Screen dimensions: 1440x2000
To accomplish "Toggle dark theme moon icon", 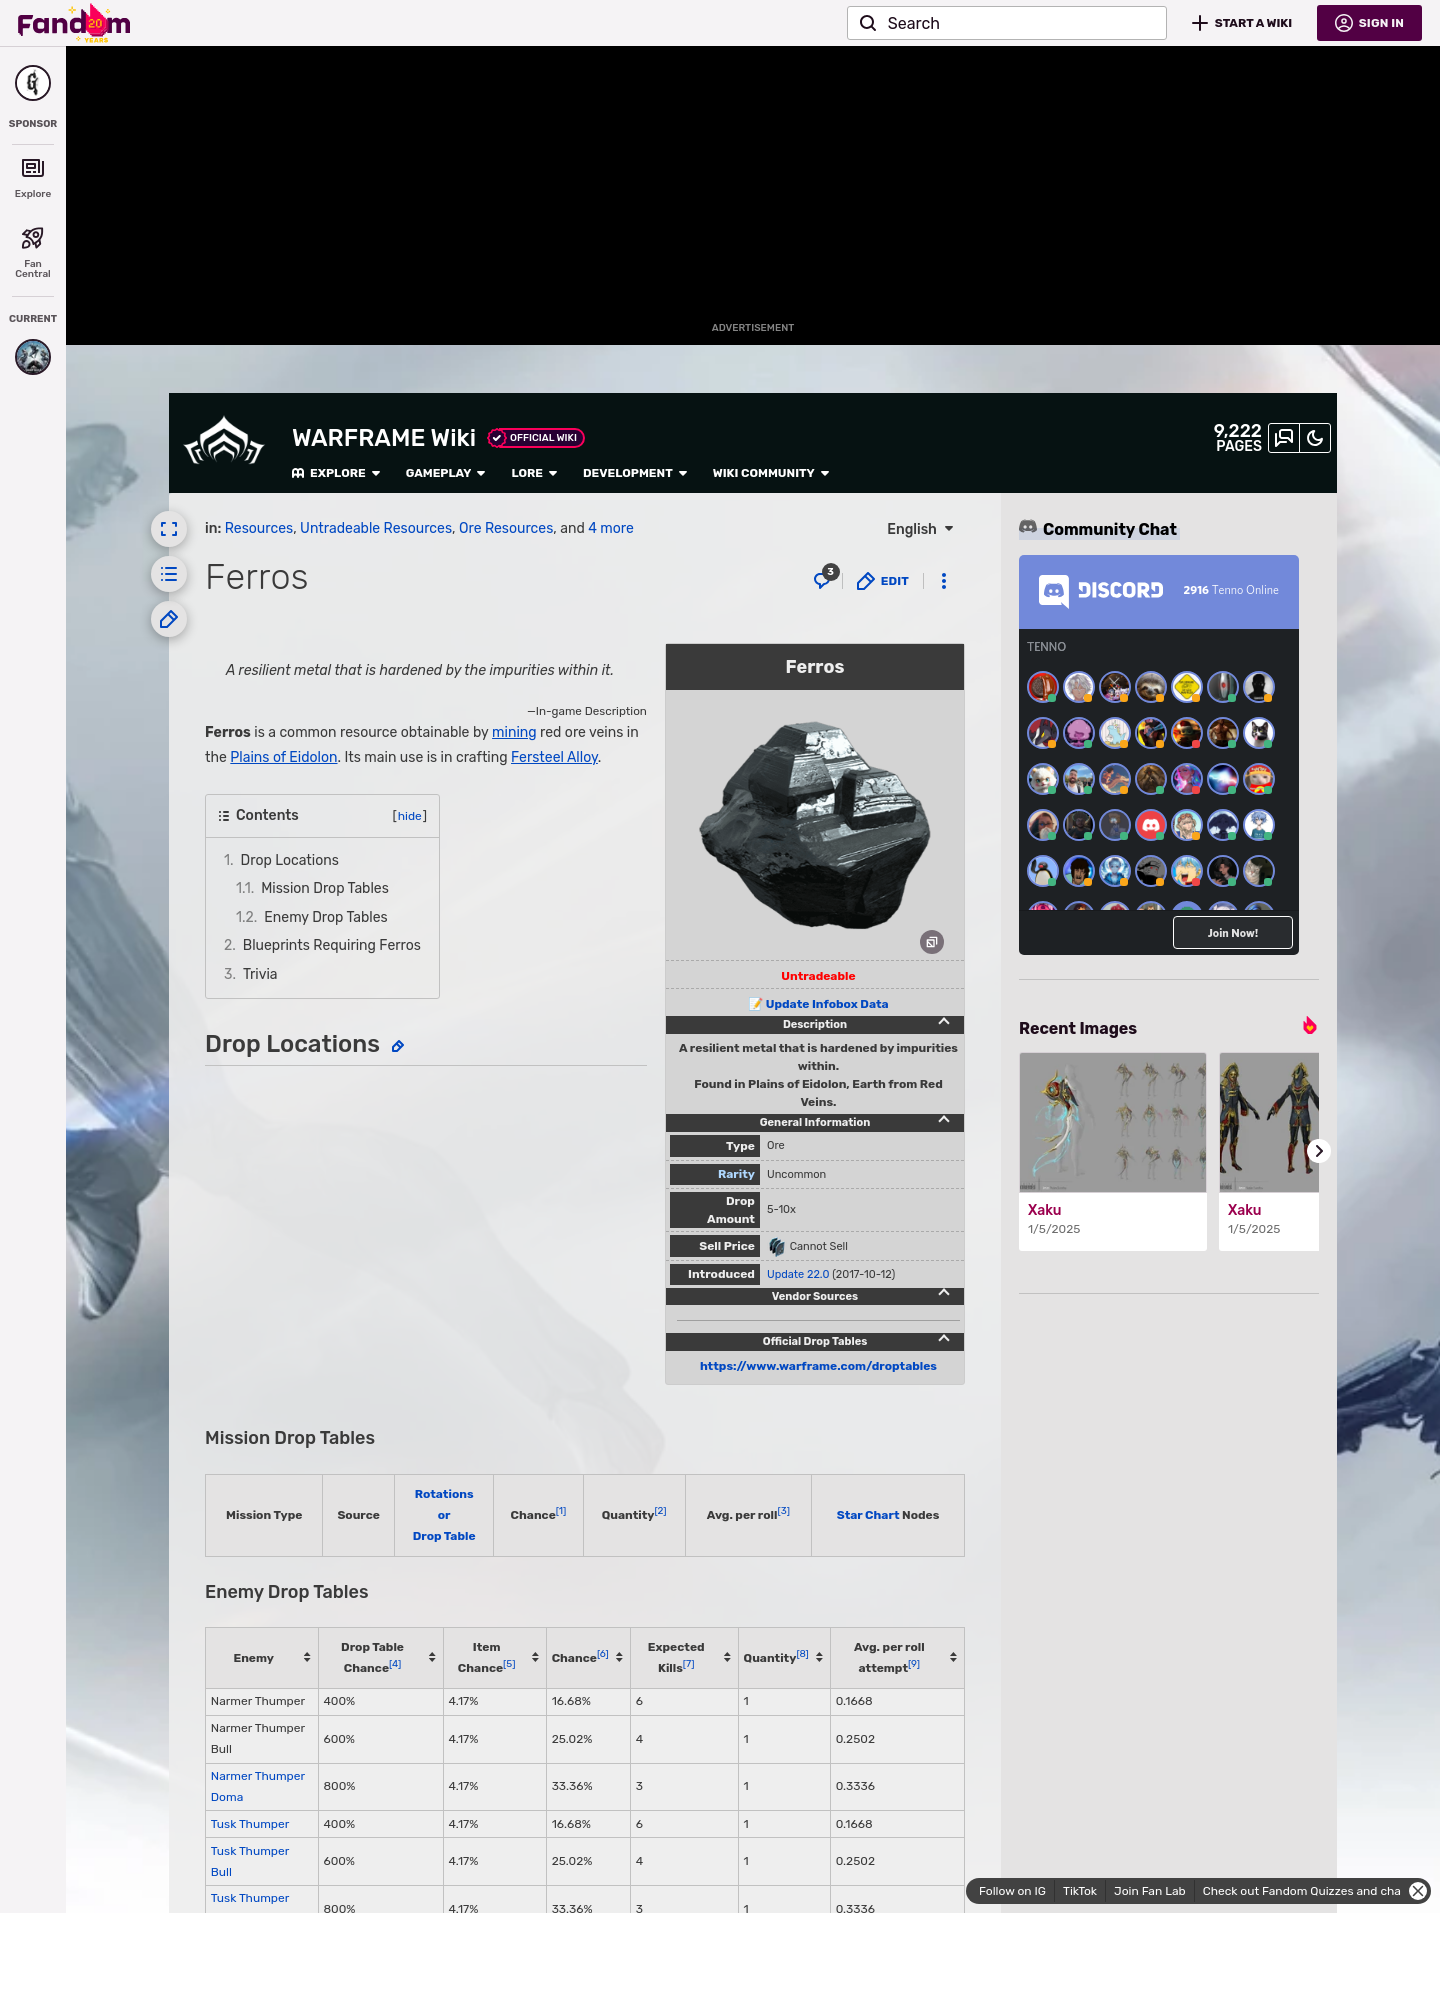I will [x=1315, y=438].
